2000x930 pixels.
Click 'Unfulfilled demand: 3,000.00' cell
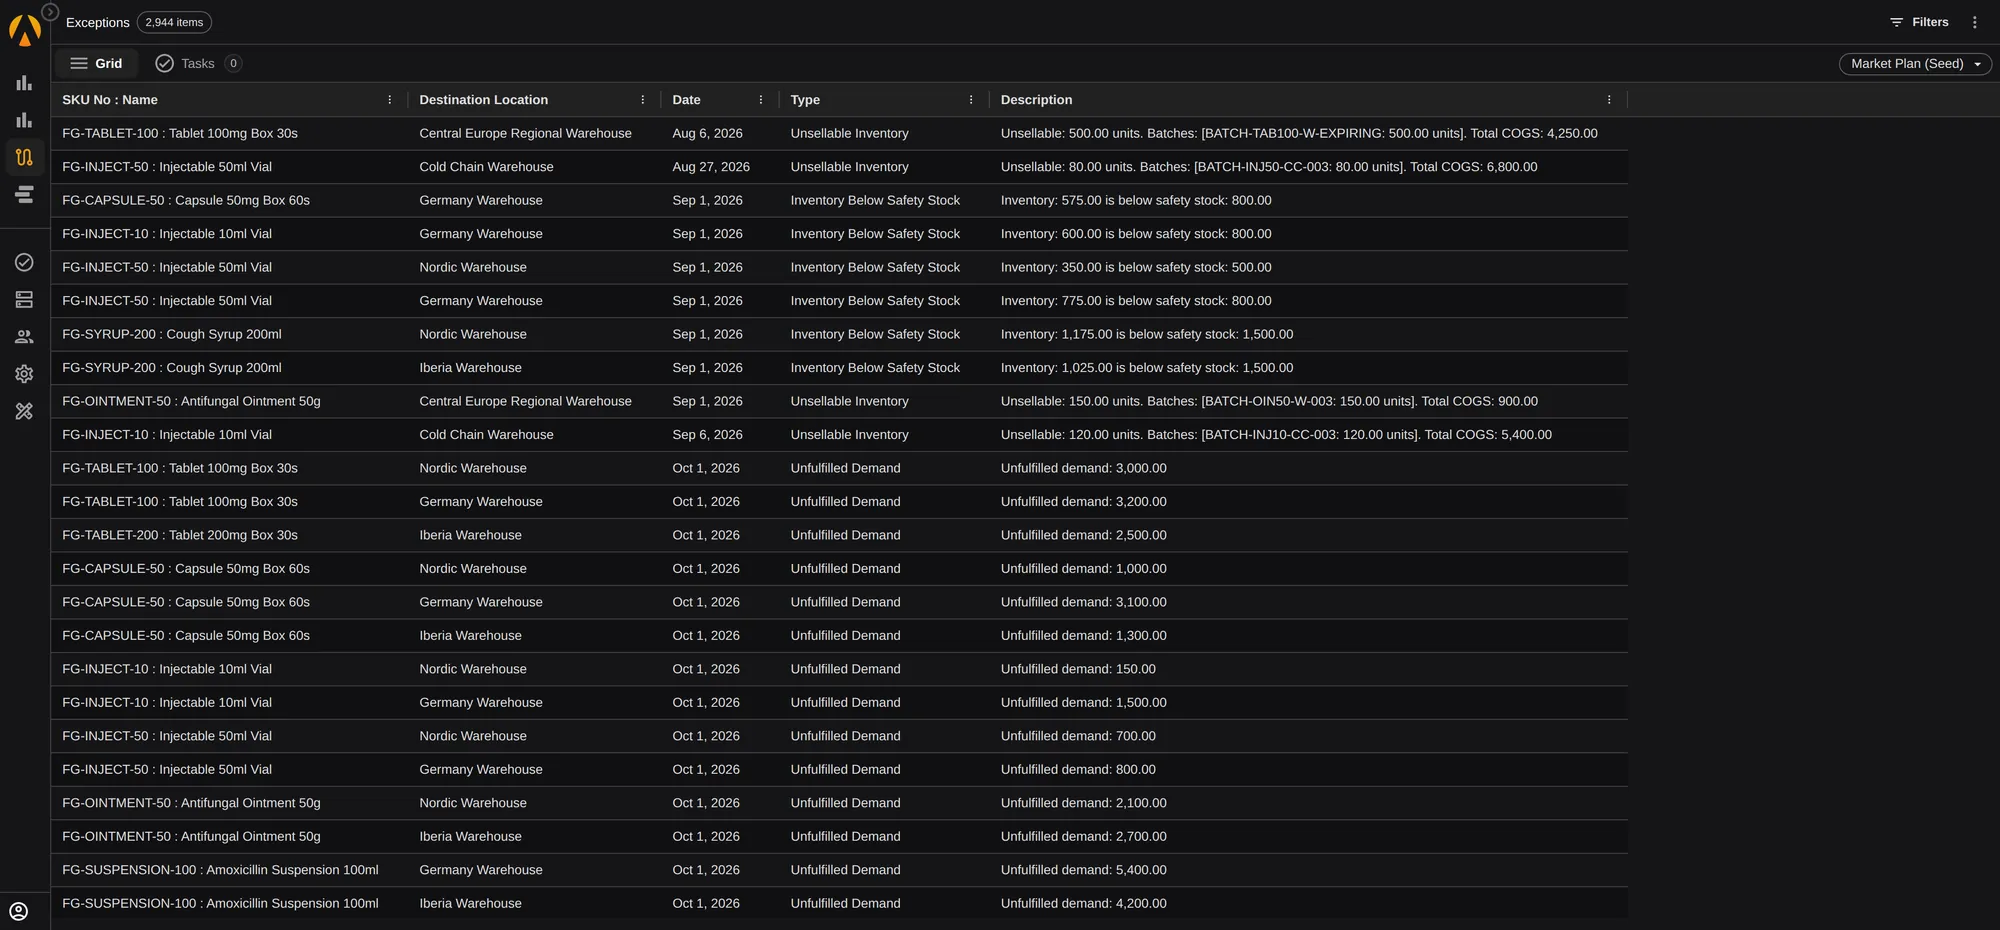pyautogui.click(x=1083, y=468)
